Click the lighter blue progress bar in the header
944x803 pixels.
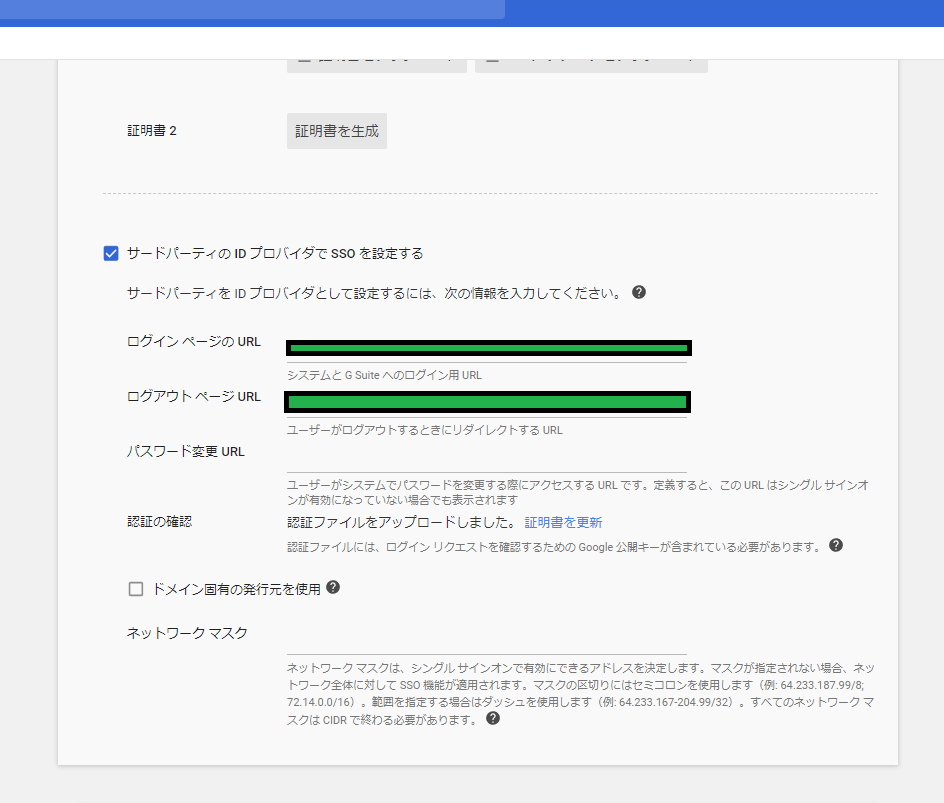pos(250,9)
